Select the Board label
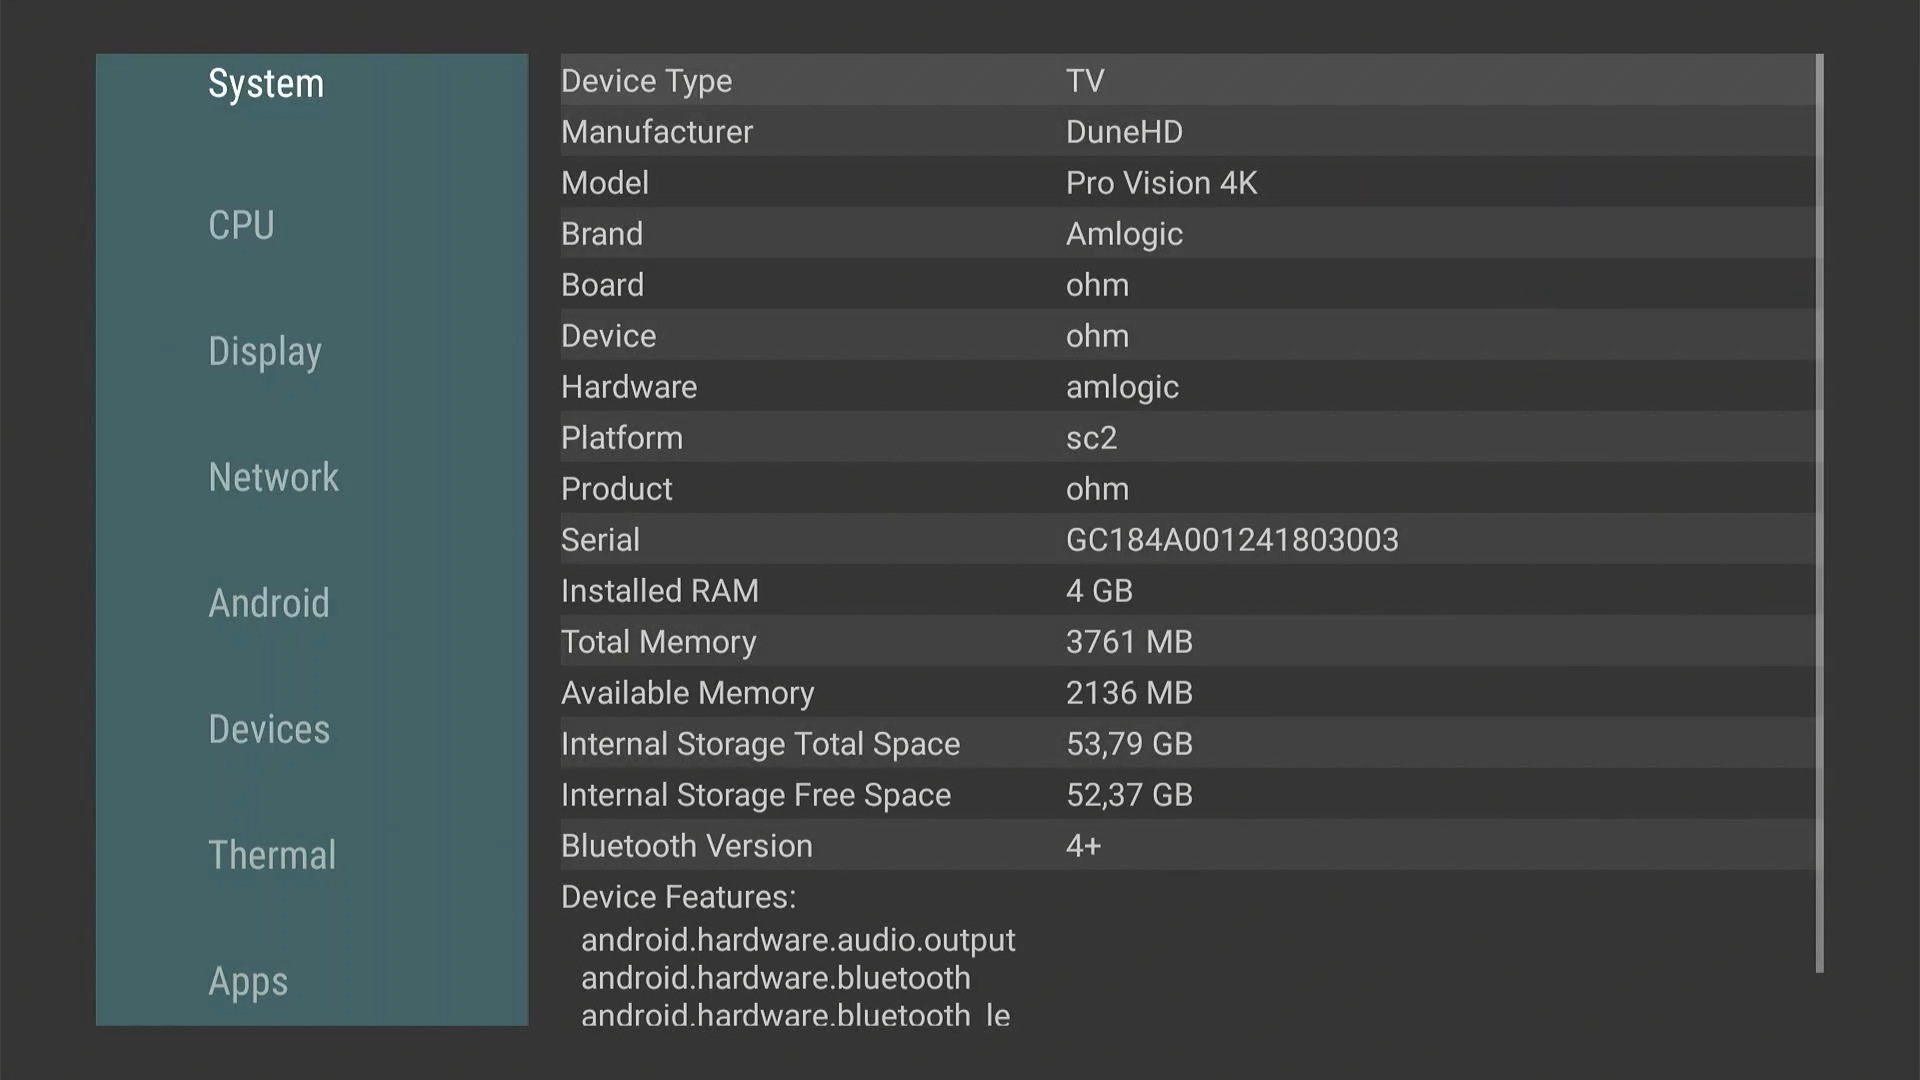Screen dimensions: 1920x1080 (x=602, y=285)
